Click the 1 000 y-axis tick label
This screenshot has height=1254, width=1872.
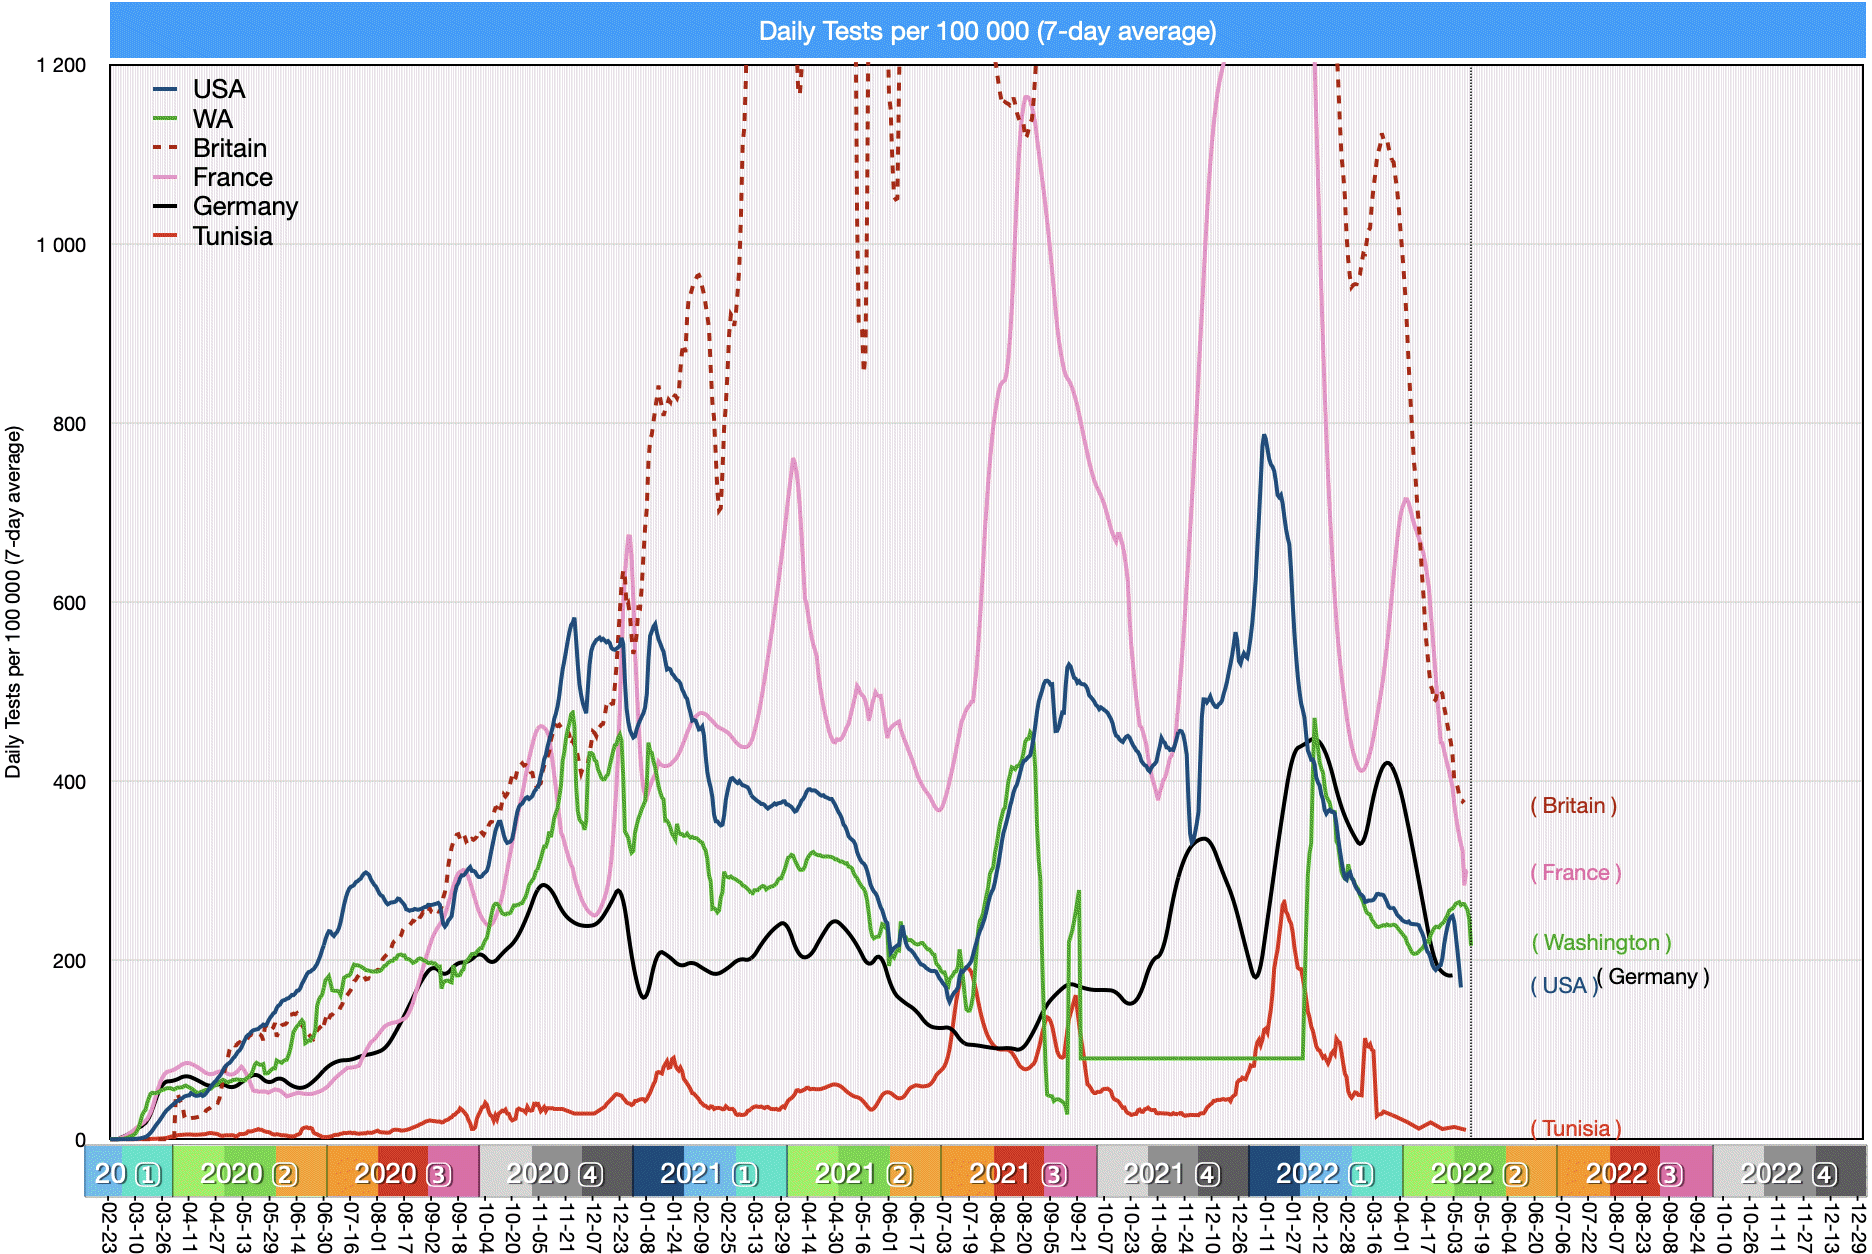tap(61, 246)
